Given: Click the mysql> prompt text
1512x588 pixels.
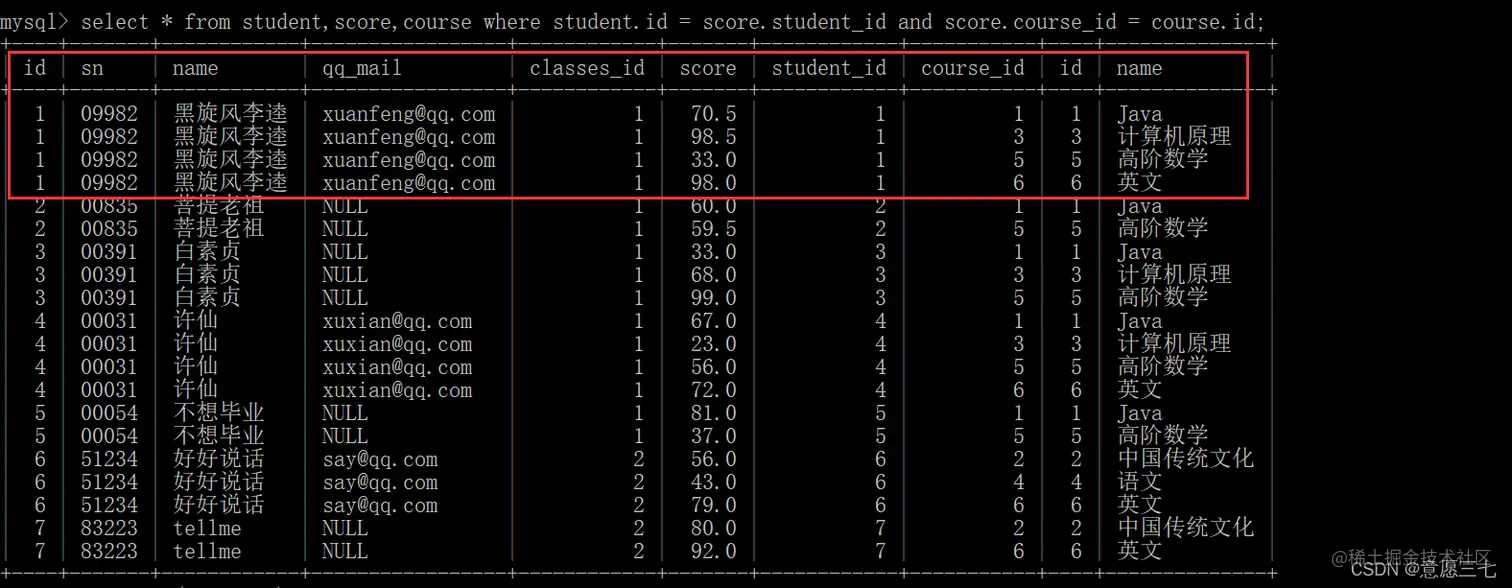Looking at the screenshot, I should coord(35,21).
